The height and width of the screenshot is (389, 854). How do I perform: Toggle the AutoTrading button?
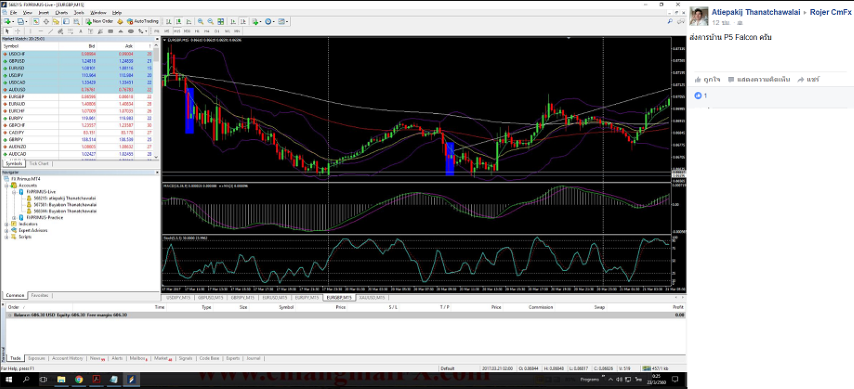143,21
